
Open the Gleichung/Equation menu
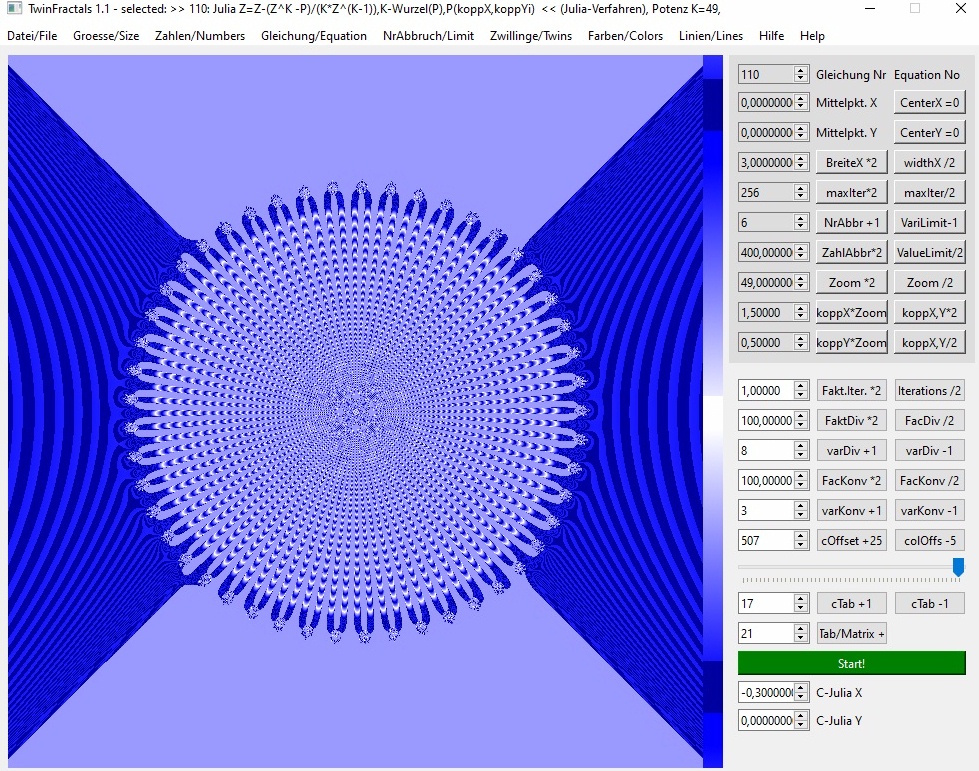point(314,36)
